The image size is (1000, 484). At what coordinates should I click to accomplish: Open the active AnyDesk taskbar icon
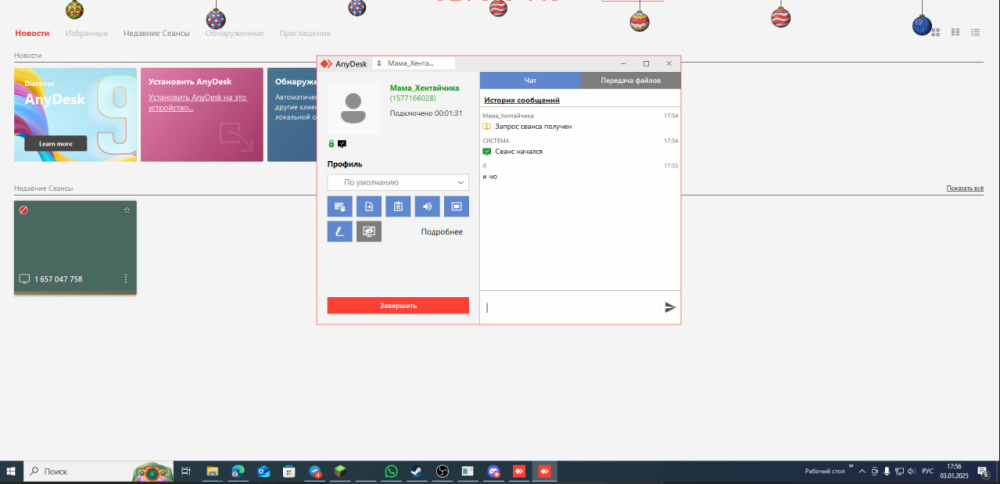(544, 472)
